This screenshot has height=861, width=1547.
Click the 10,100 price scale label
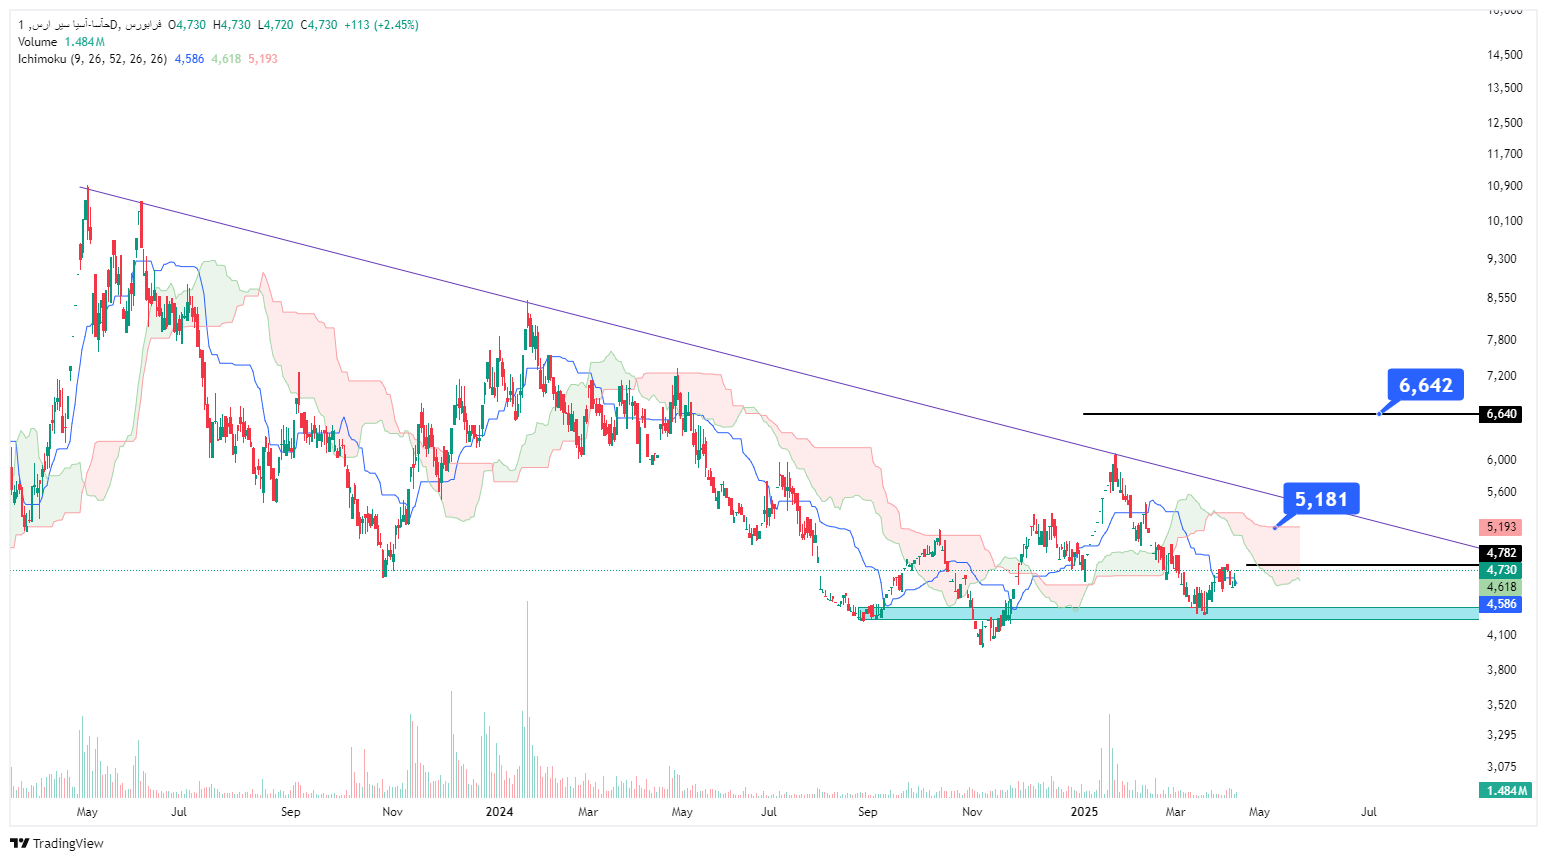tap(1505, 221)
